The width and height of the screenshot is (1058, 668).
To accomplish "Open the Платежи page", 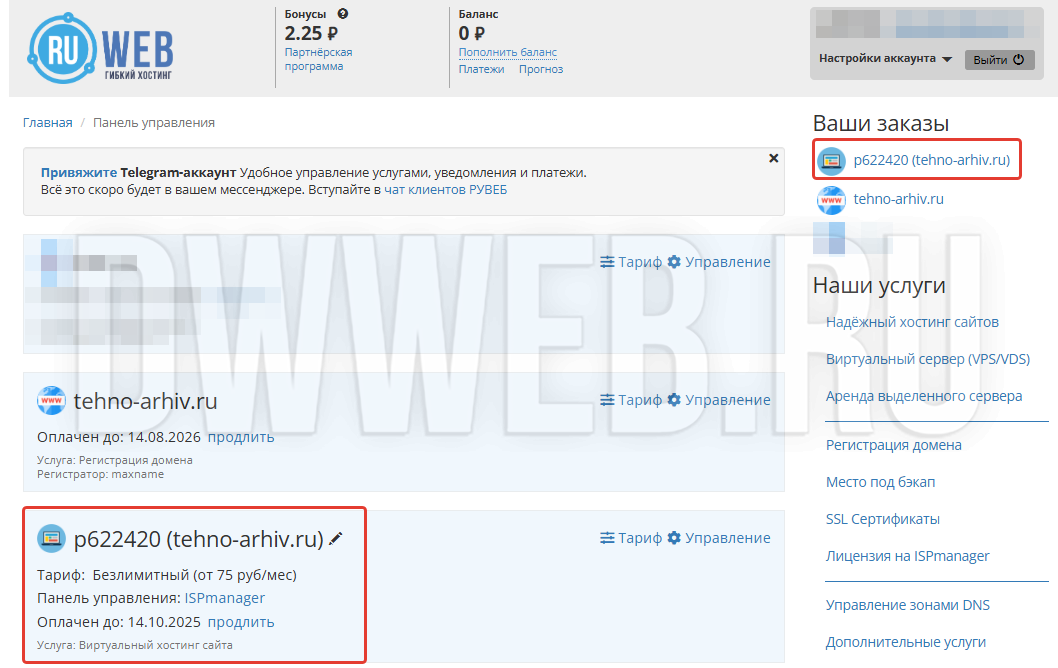I will (x=481, y=69).
